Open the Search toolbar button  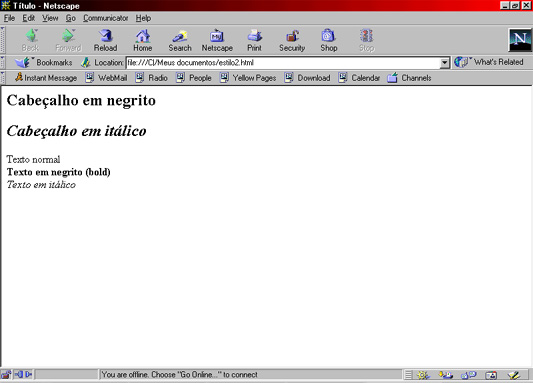click(x=180, y=40)
